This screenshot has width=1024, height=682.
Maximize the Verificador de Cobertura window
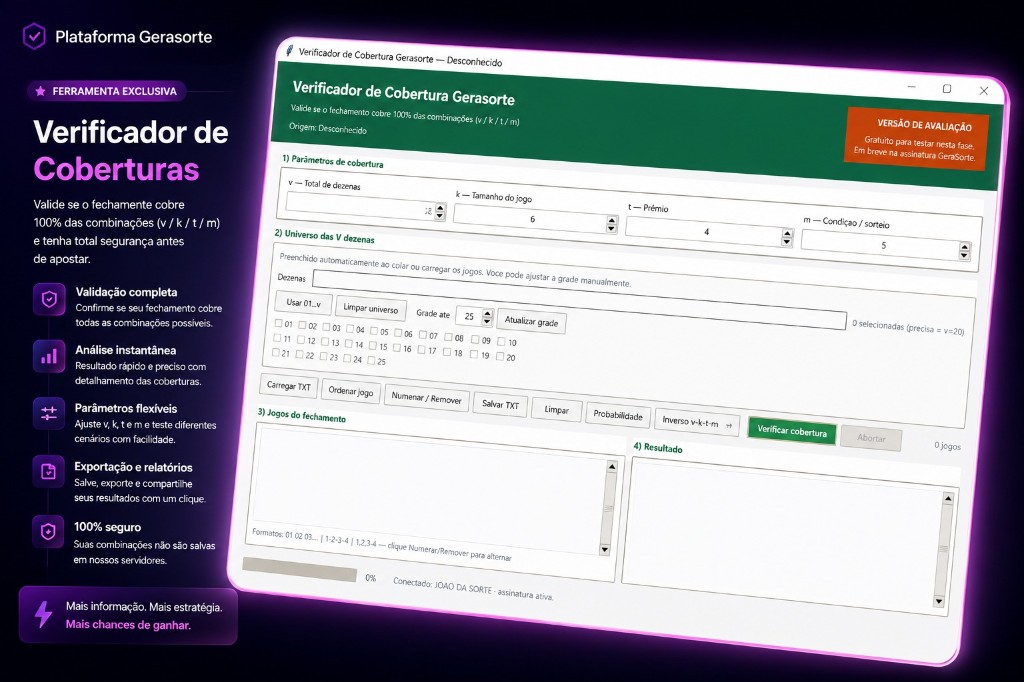(947, 88)
